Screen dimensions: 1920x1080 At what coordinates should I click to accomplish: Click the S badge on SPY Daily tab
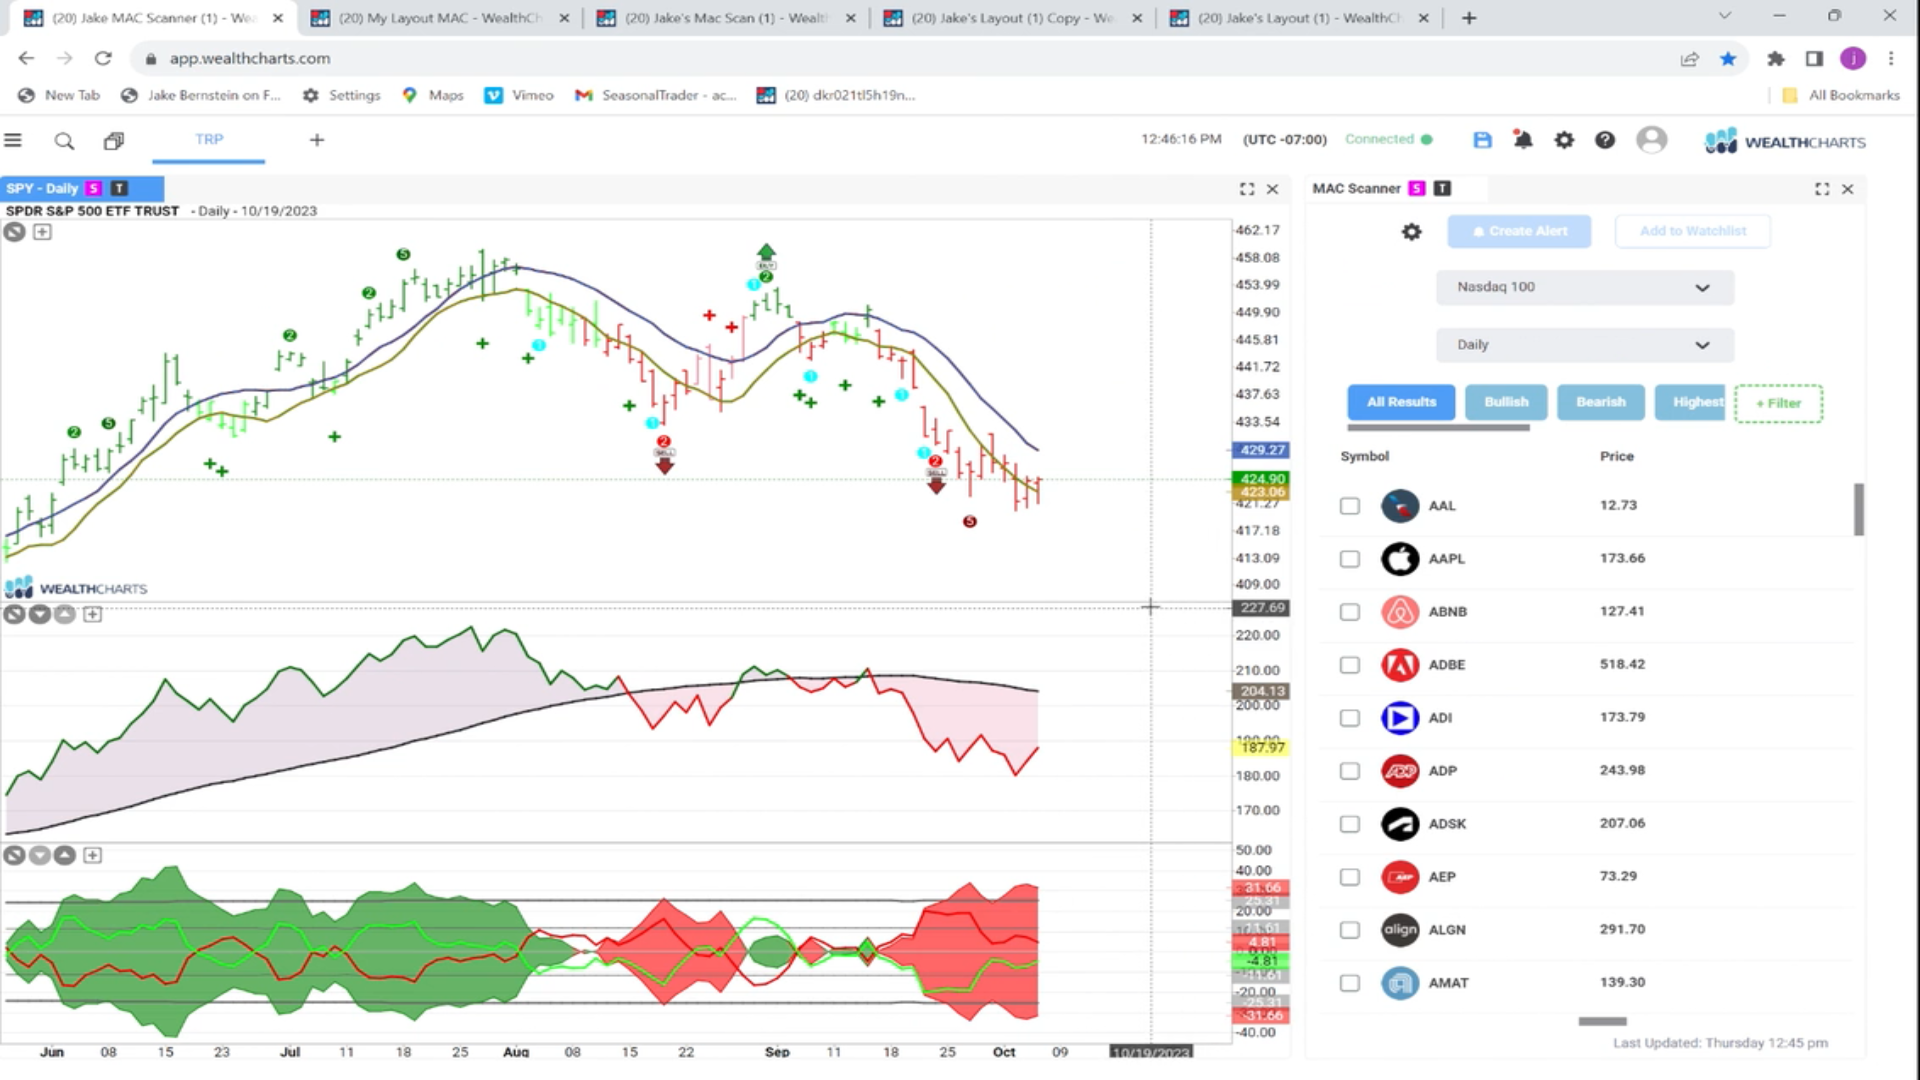point(94,188)
